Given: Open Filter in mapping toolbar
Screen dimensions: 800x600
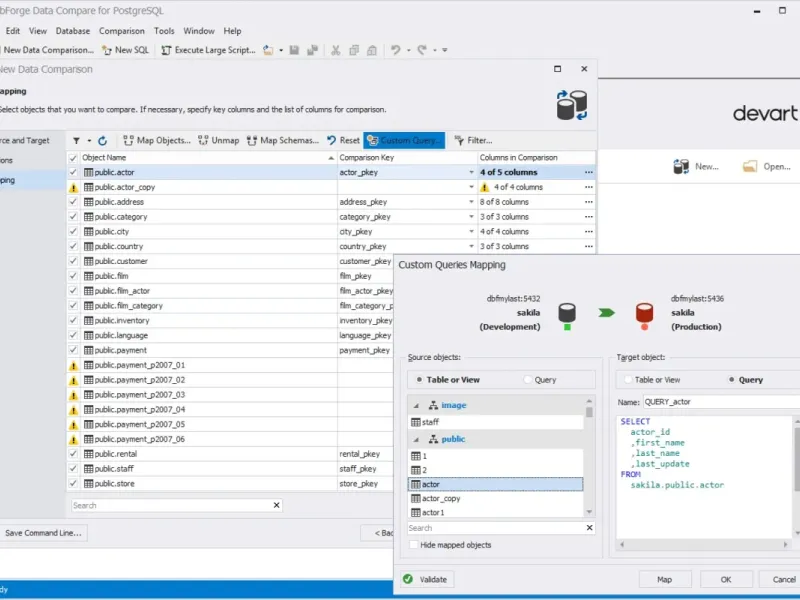Looking at the screenshot, I should click(473, 140).
